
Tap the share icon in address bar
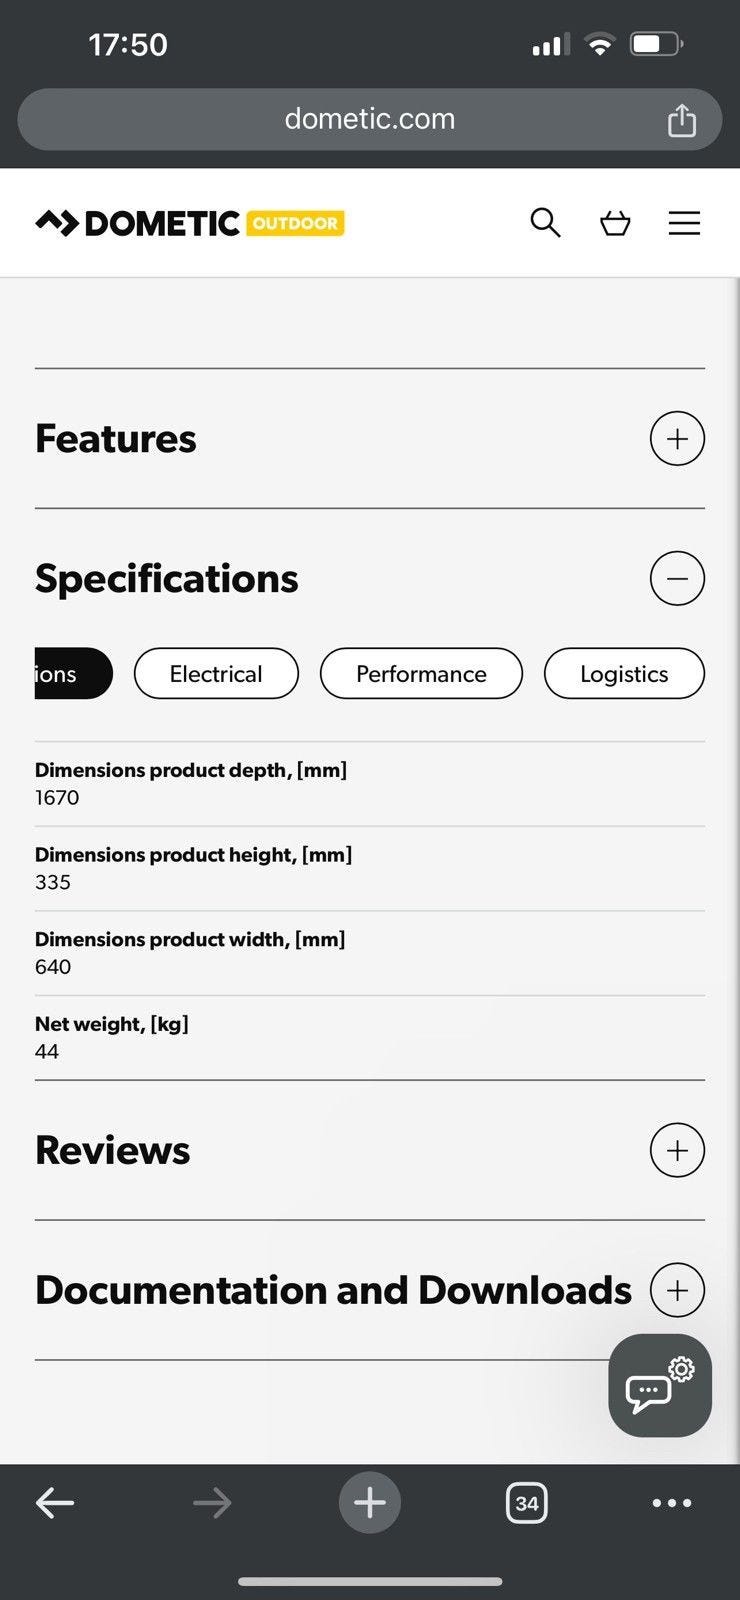pyautogui.click(x=681, y=120)
